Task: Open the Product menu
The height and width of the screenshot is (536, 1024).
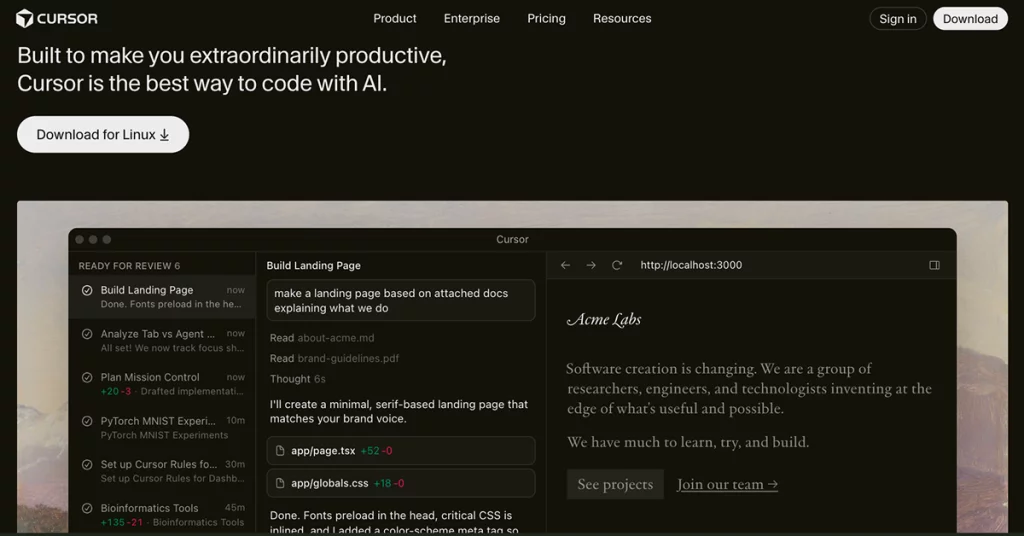Action: pos(394,18)
